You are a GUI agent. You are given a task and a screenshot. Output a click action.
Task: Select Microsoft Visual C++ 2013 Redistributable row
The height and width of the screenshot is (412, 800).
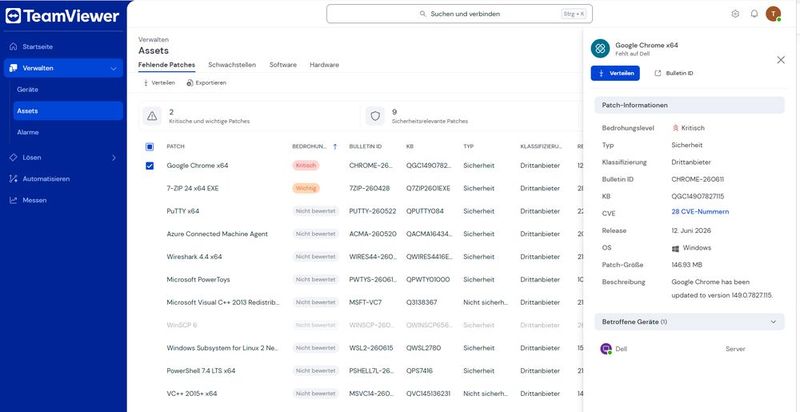[x=360, y=302]
